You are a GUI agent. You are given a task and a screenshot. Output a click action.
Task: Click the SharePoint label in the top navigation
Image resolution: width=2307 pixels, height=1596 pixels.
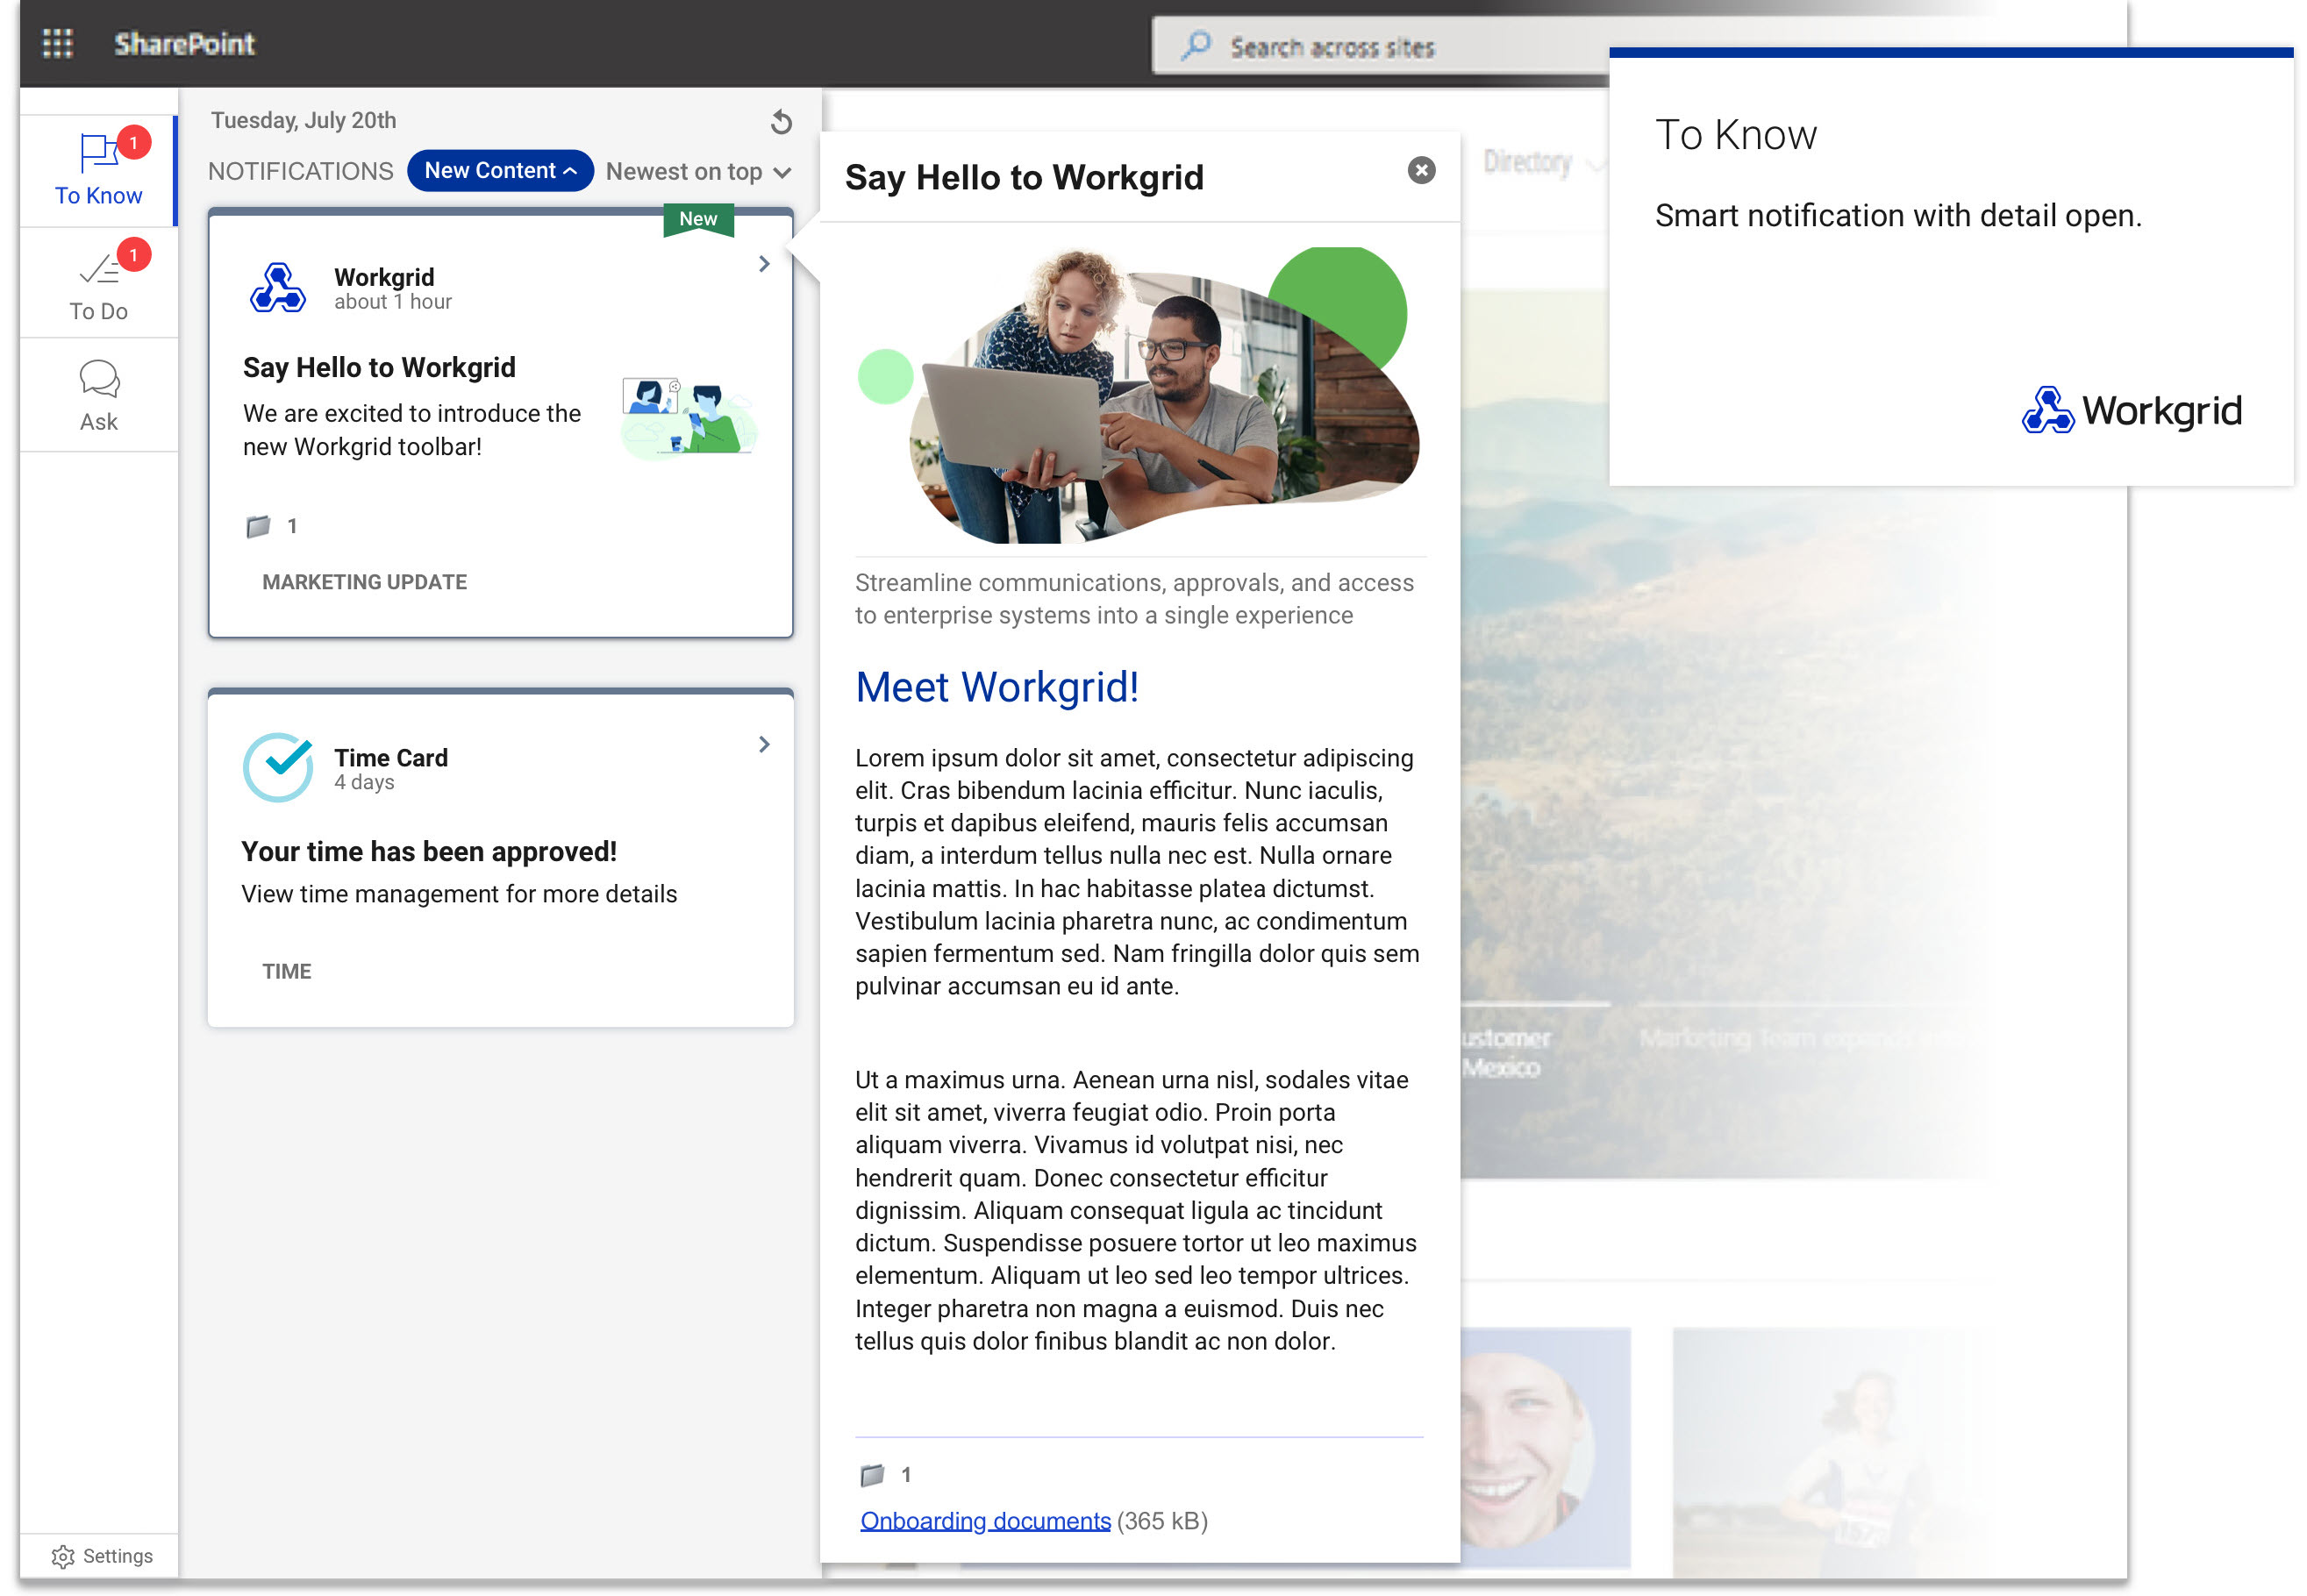click(x=184, y=44)
